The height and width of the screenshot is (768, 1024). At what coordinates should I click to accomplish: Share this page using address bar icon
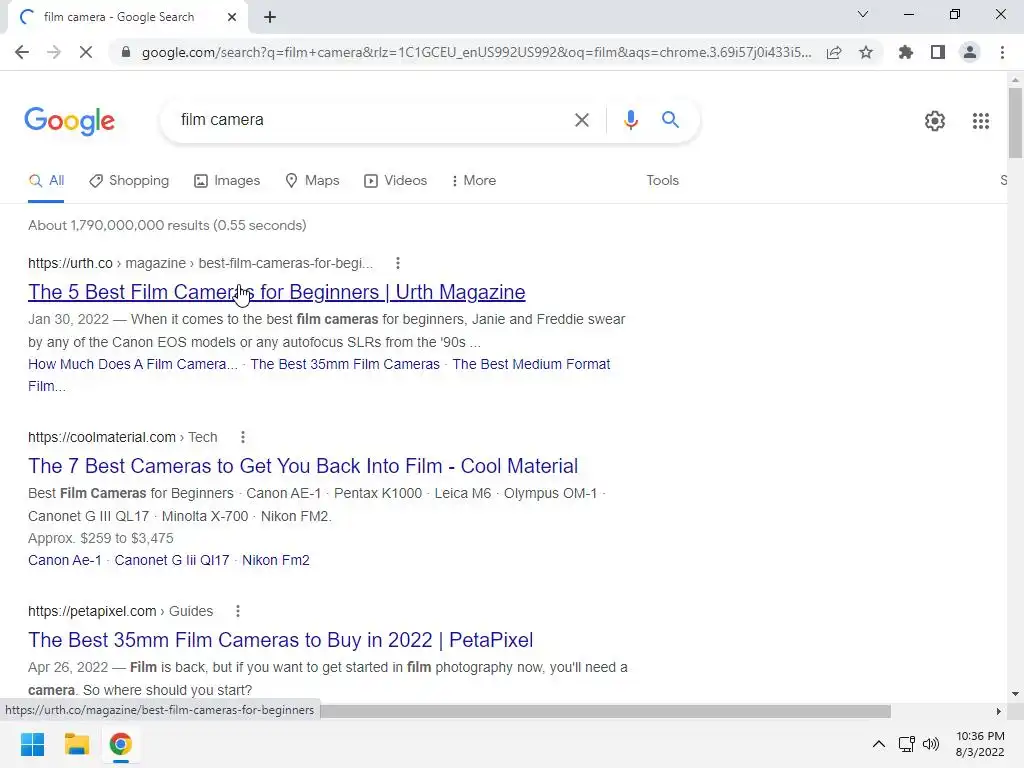[834, 52]
